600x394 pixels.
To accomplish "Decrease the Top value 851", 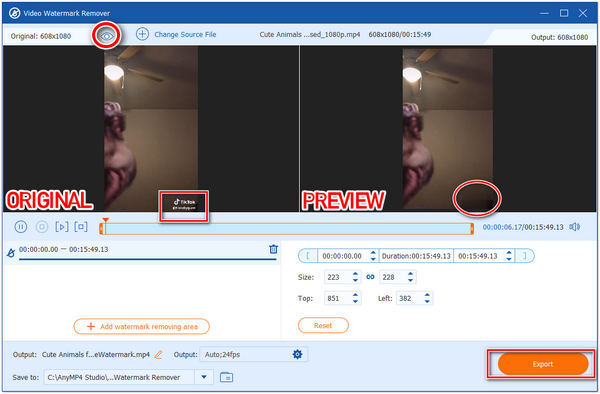I will point(355,301).
